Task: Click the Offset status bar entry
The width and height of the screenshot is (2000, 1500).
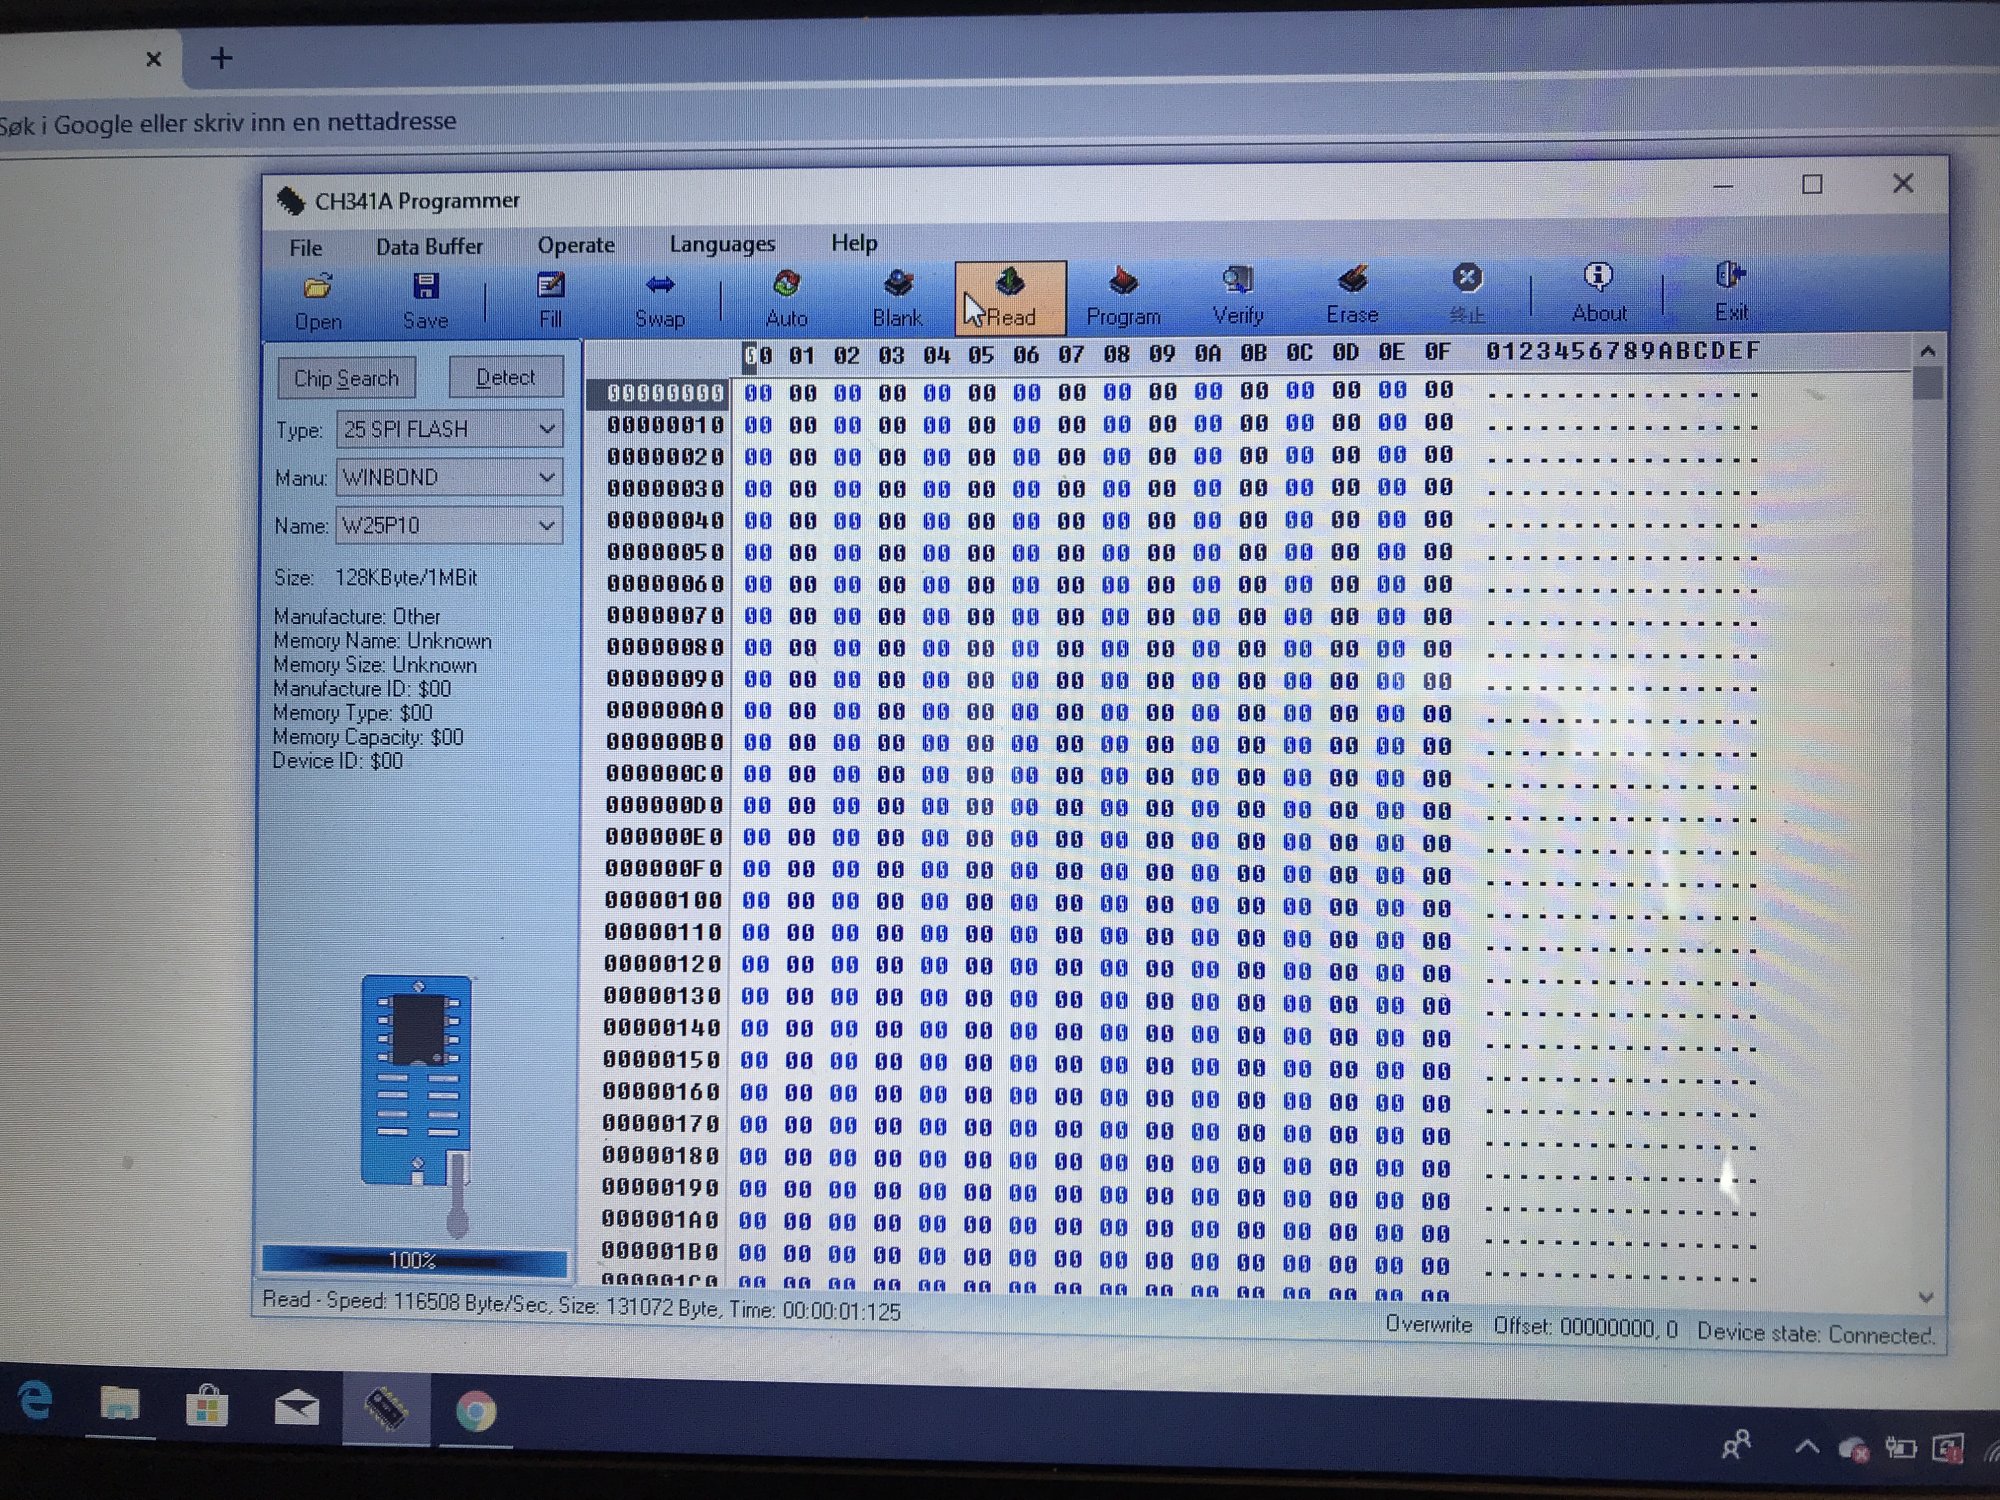Action: coord(1585,1328)
